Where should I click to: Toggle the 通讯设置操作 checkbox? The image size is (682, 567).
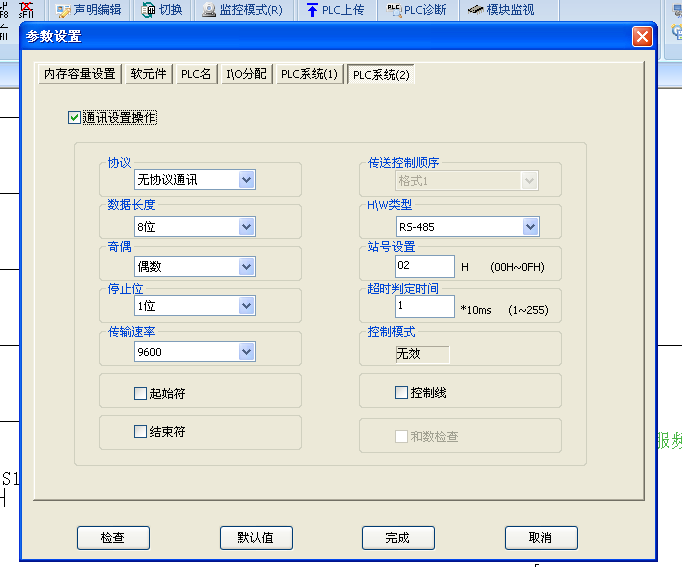[74, 118]
